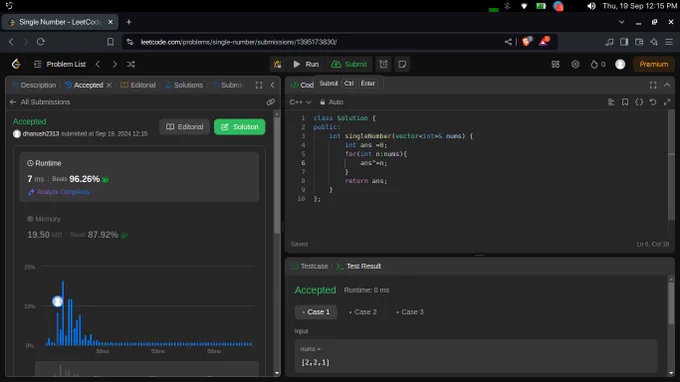Open the Editorial button
Screen dimensions: 680x382
click(184, 127)
